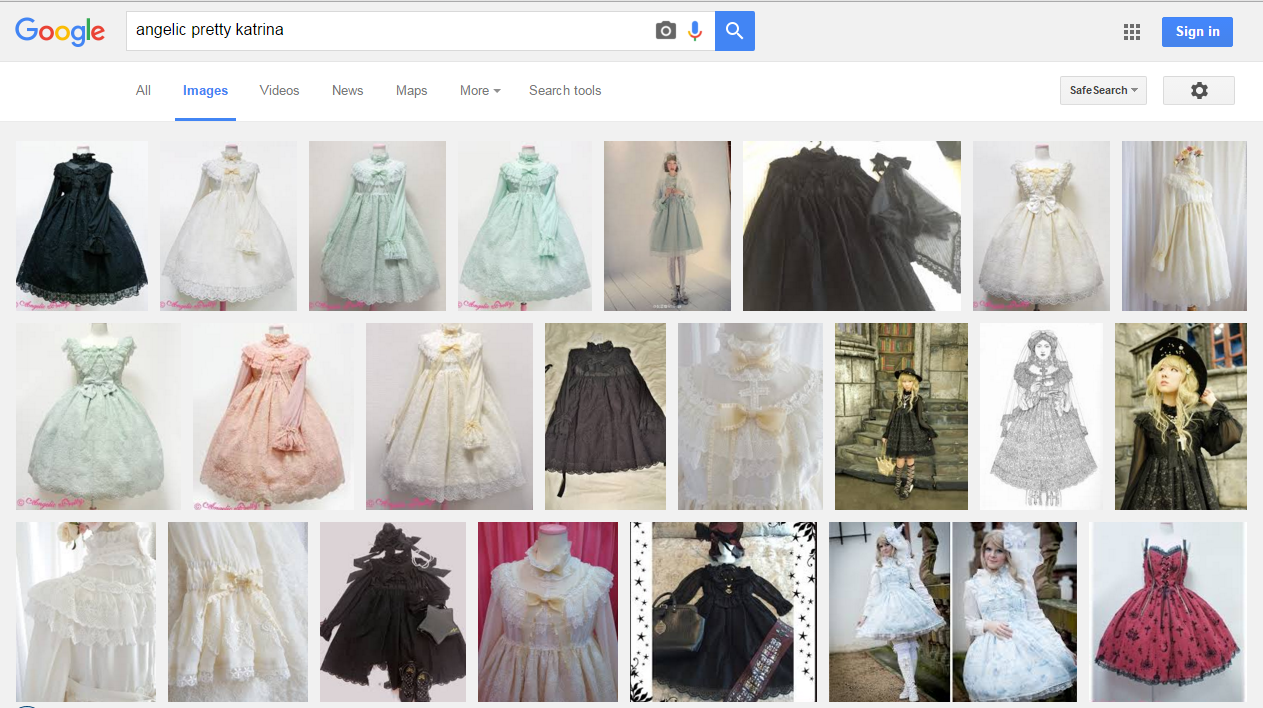Open settings gear button
This screenshot has width=1263, height=708.
[1199, 90]
